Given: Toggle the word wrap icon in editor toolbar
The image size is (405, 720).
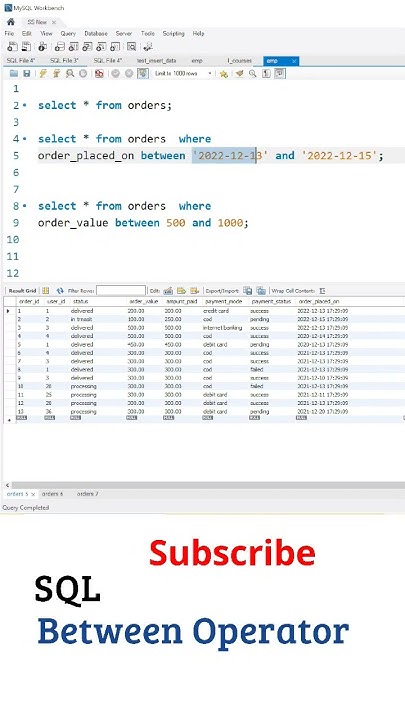Looking at the screenshot, I should pos(280,73).
